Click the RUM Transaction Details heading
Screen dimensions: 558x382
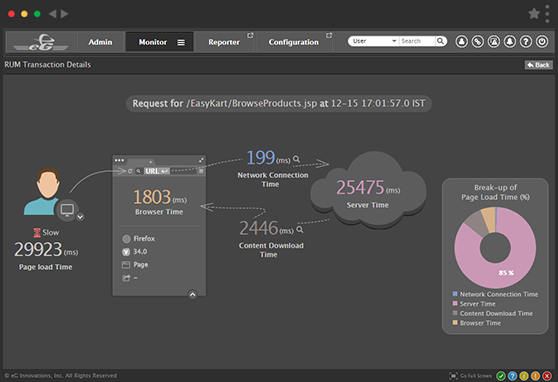(x=48, y=64)
